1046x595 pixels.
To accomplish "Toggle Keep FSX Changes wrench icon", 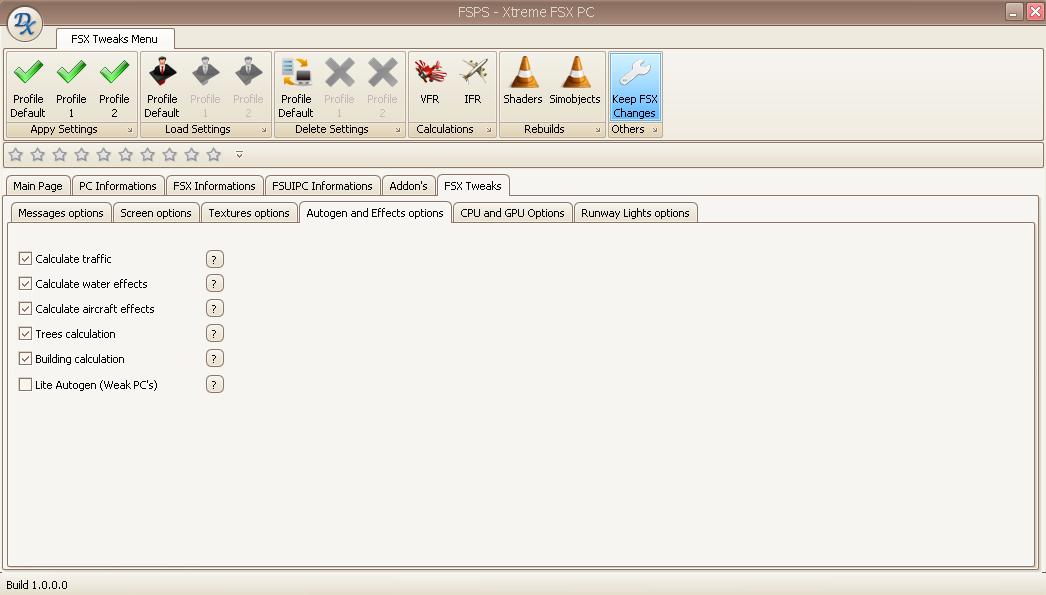I will 634,72.
